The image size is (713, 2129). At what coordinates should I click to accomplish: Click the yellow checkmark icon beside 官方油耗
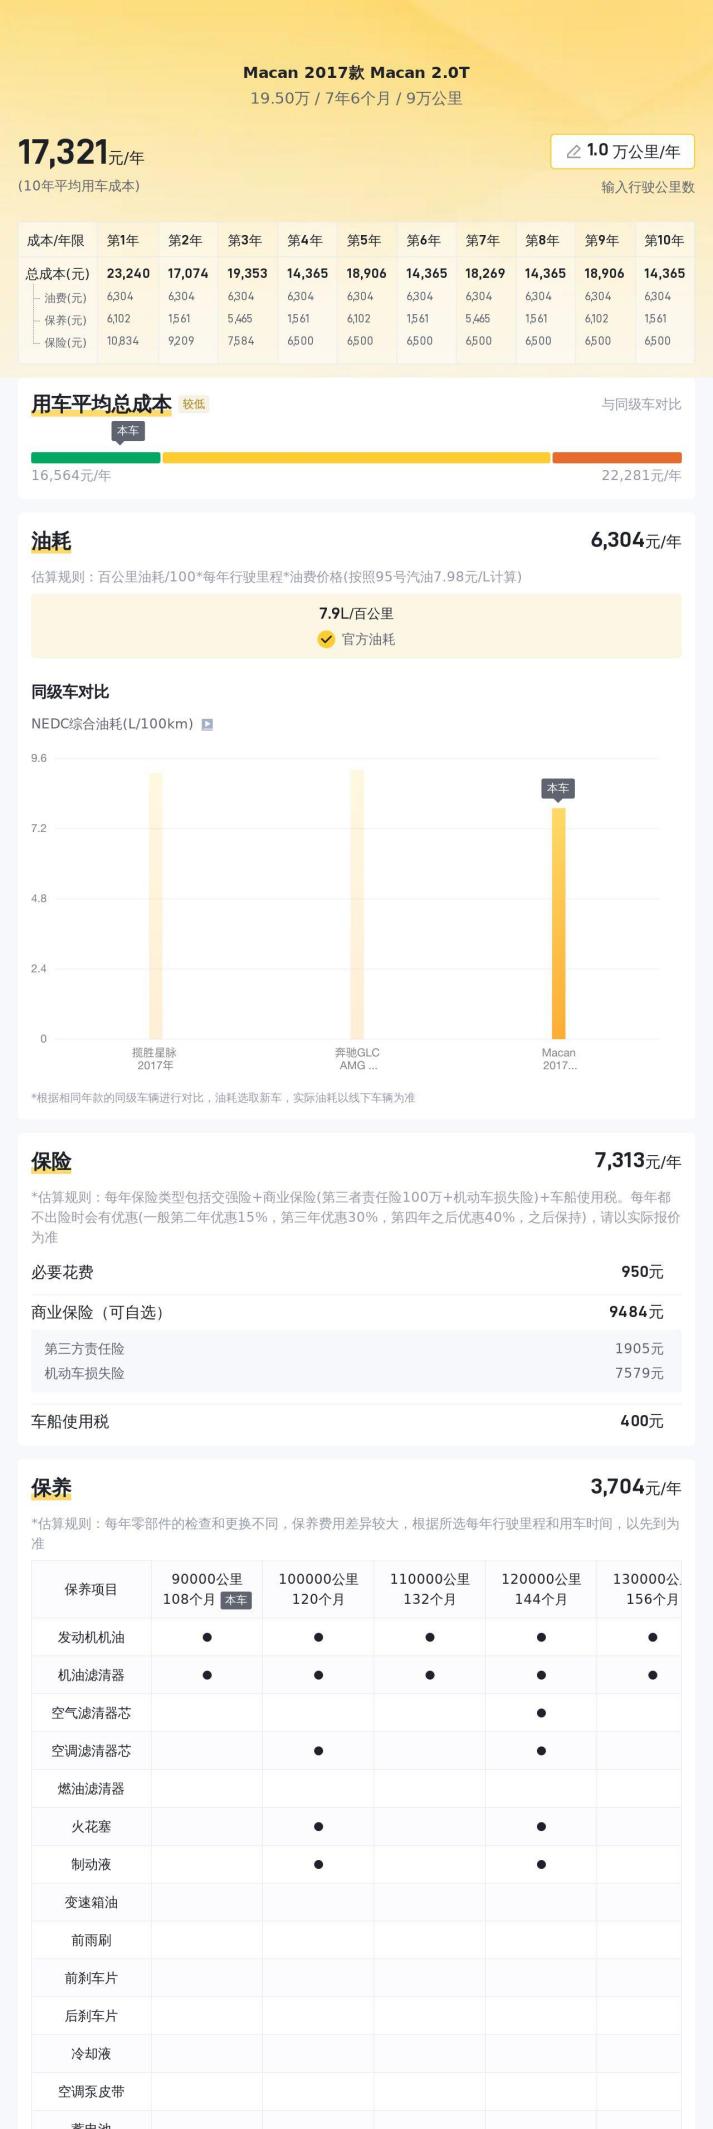coord(326,640)
